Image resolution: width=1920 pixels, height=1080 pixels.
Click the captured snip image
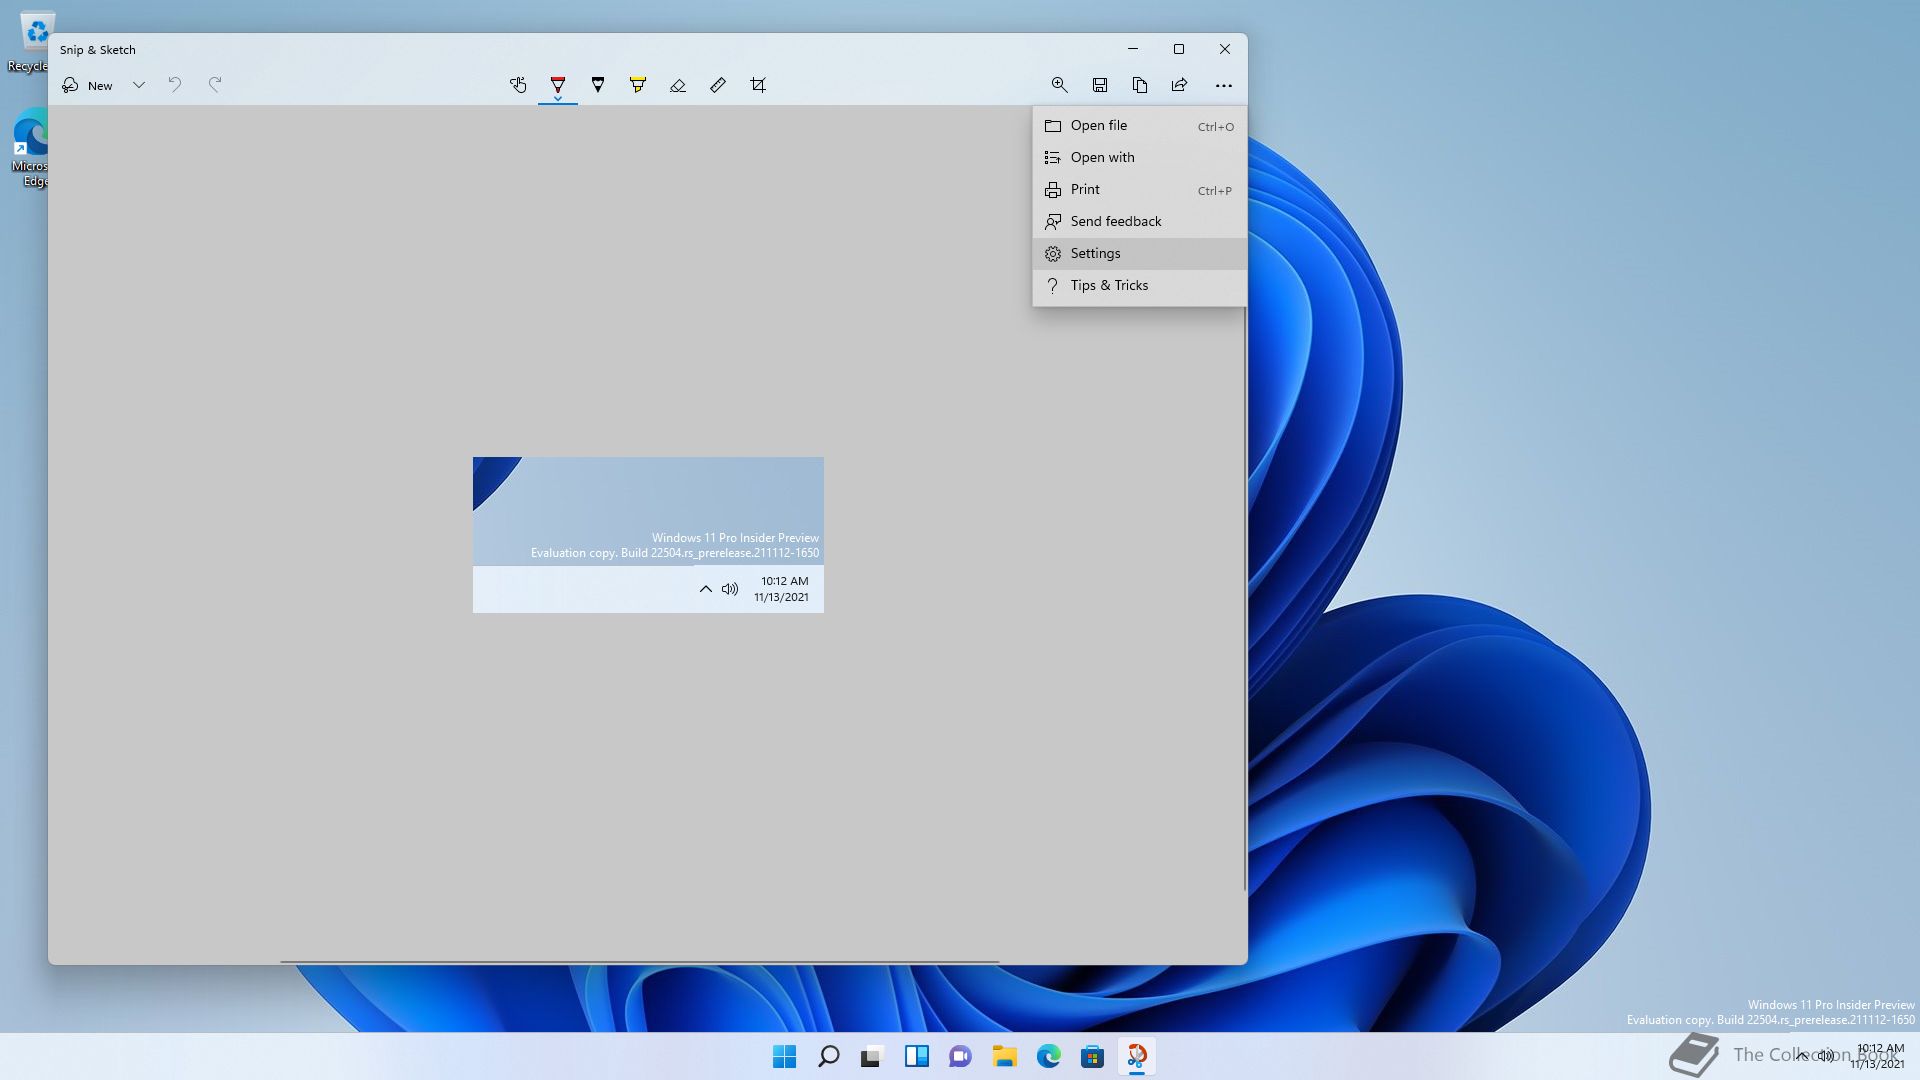pos(648,535)
